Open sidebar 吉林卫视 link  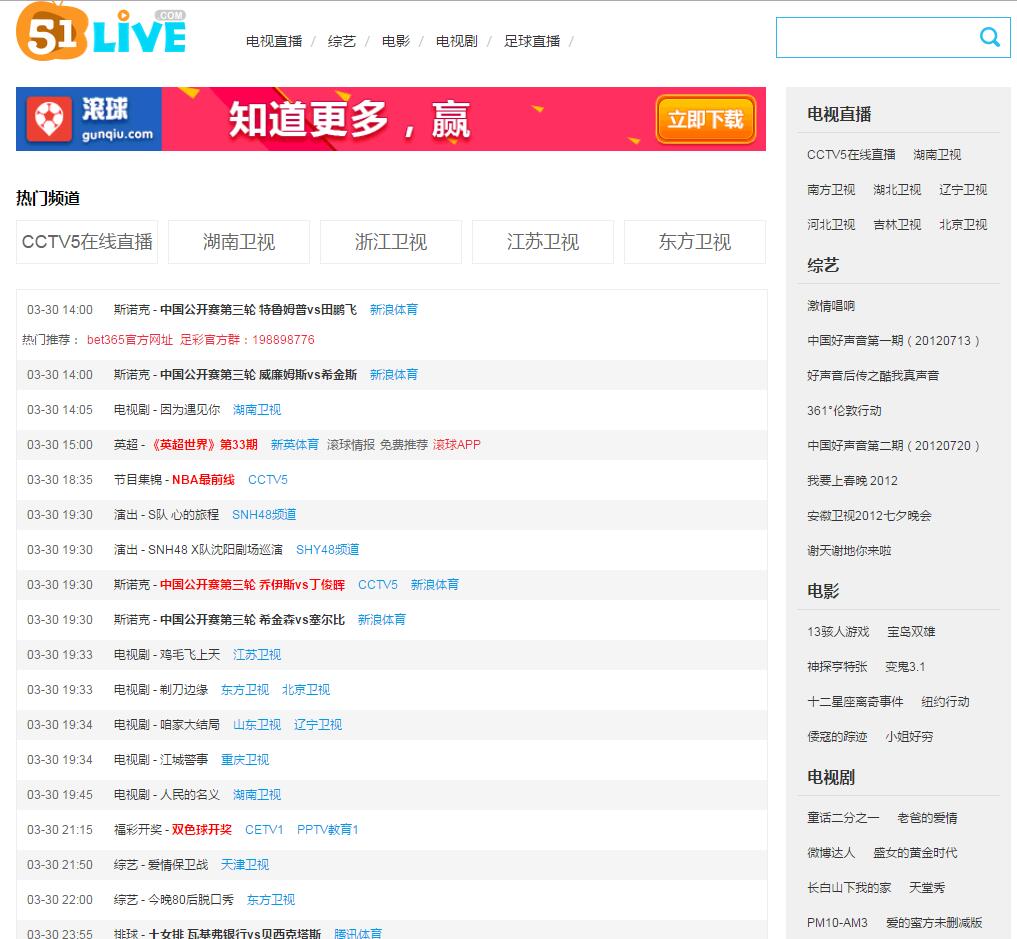[897, 225]
